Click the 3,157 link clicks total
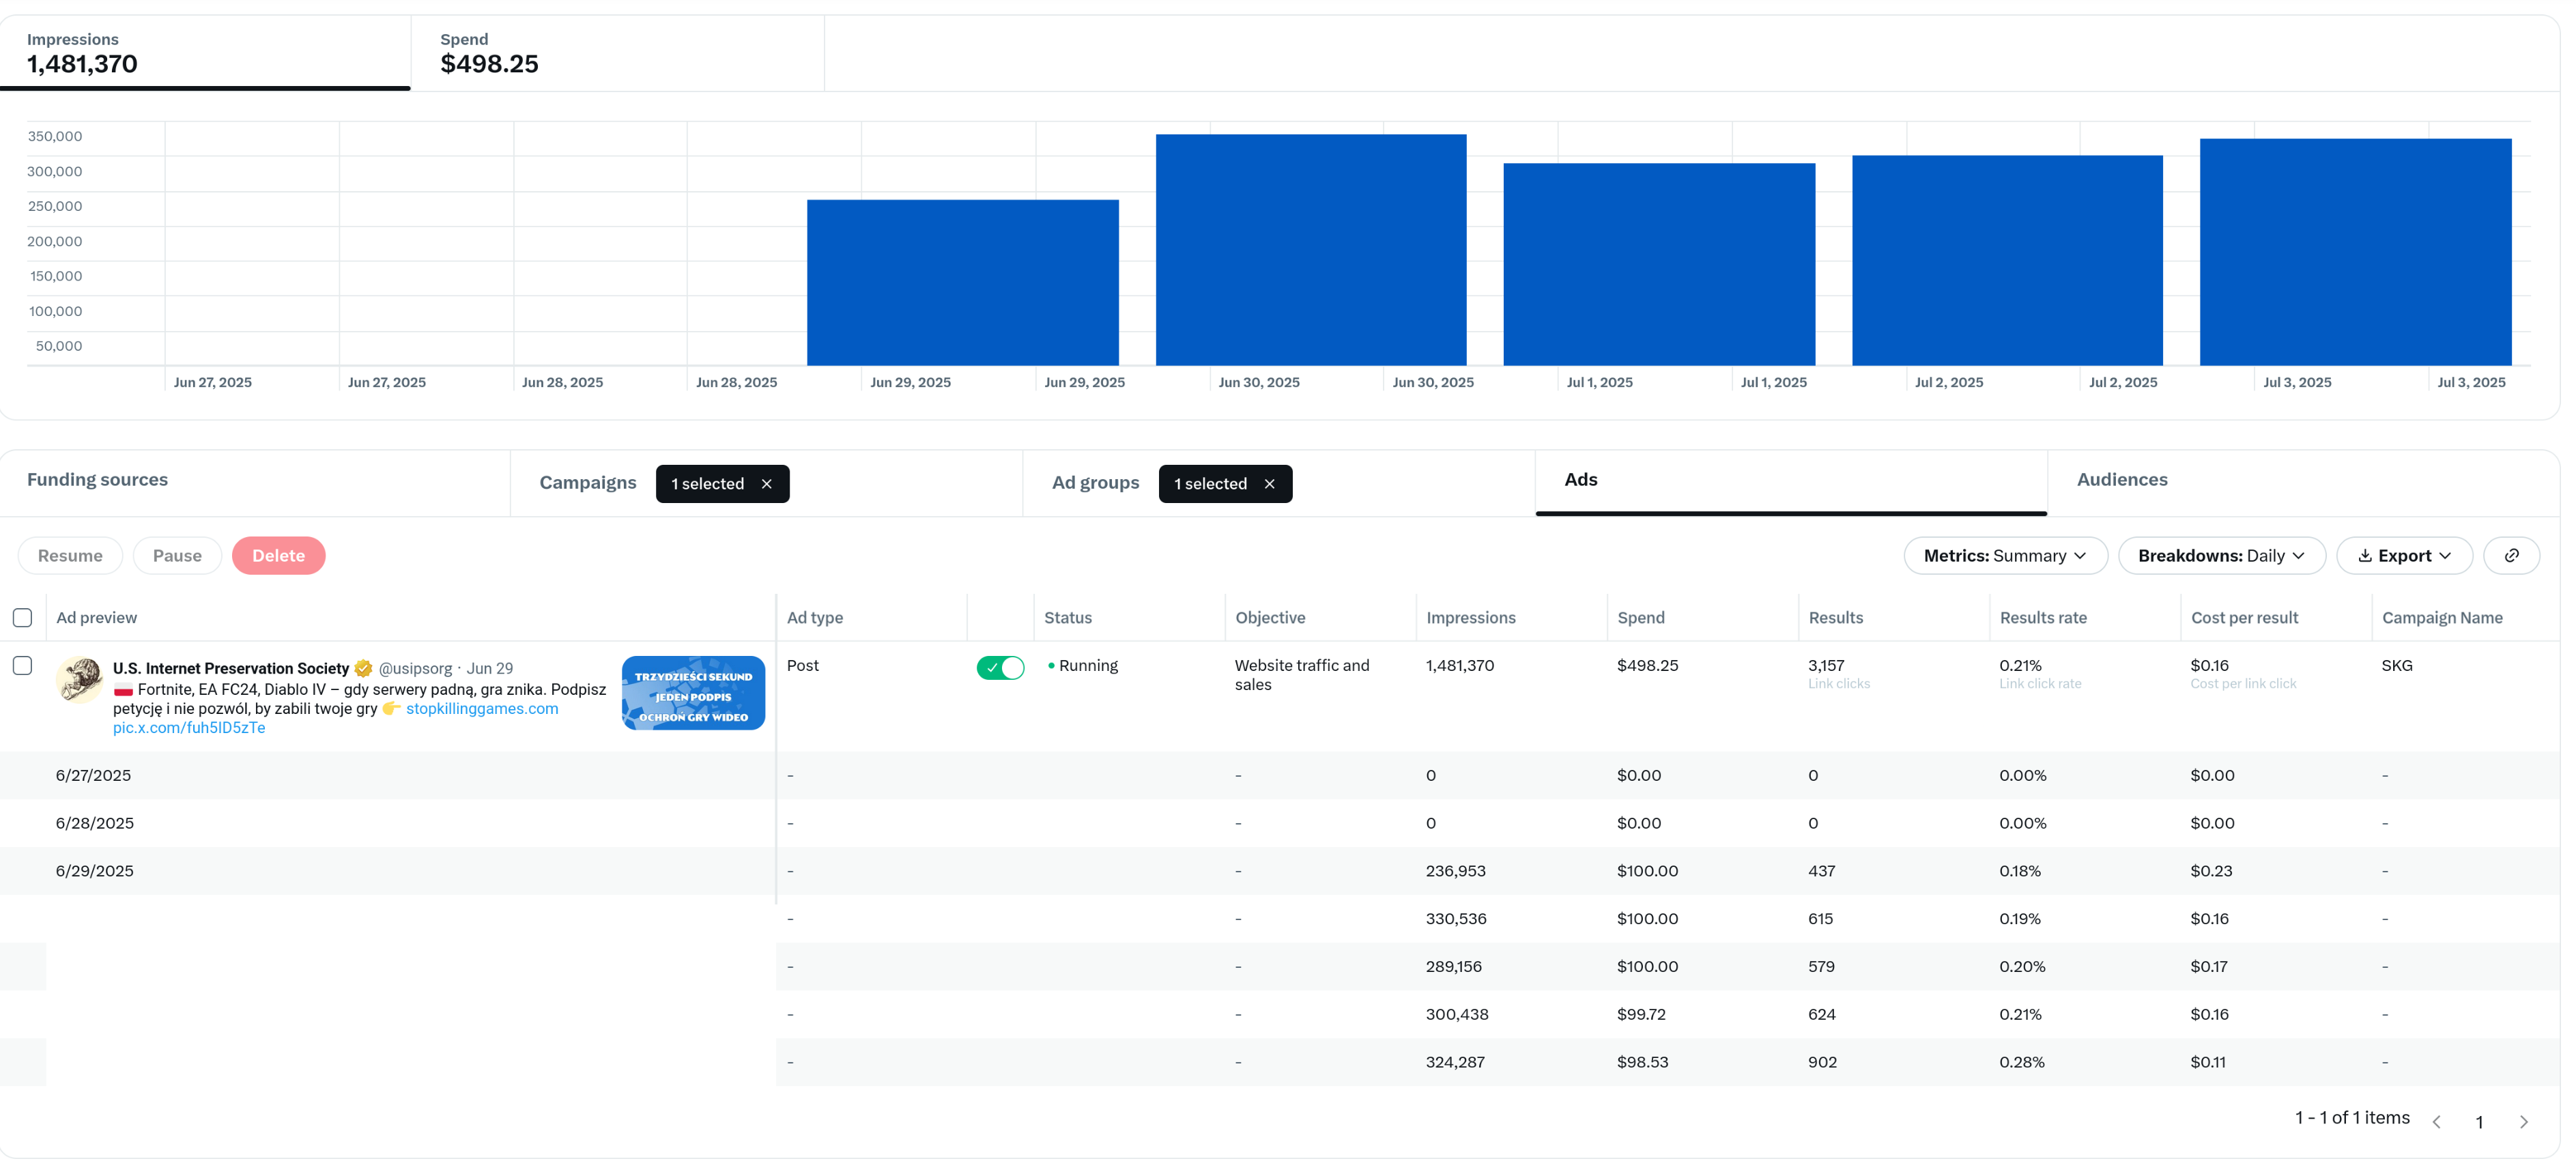The width and height of the screenshot is (2576, 1174). [x=1826, y=666]
